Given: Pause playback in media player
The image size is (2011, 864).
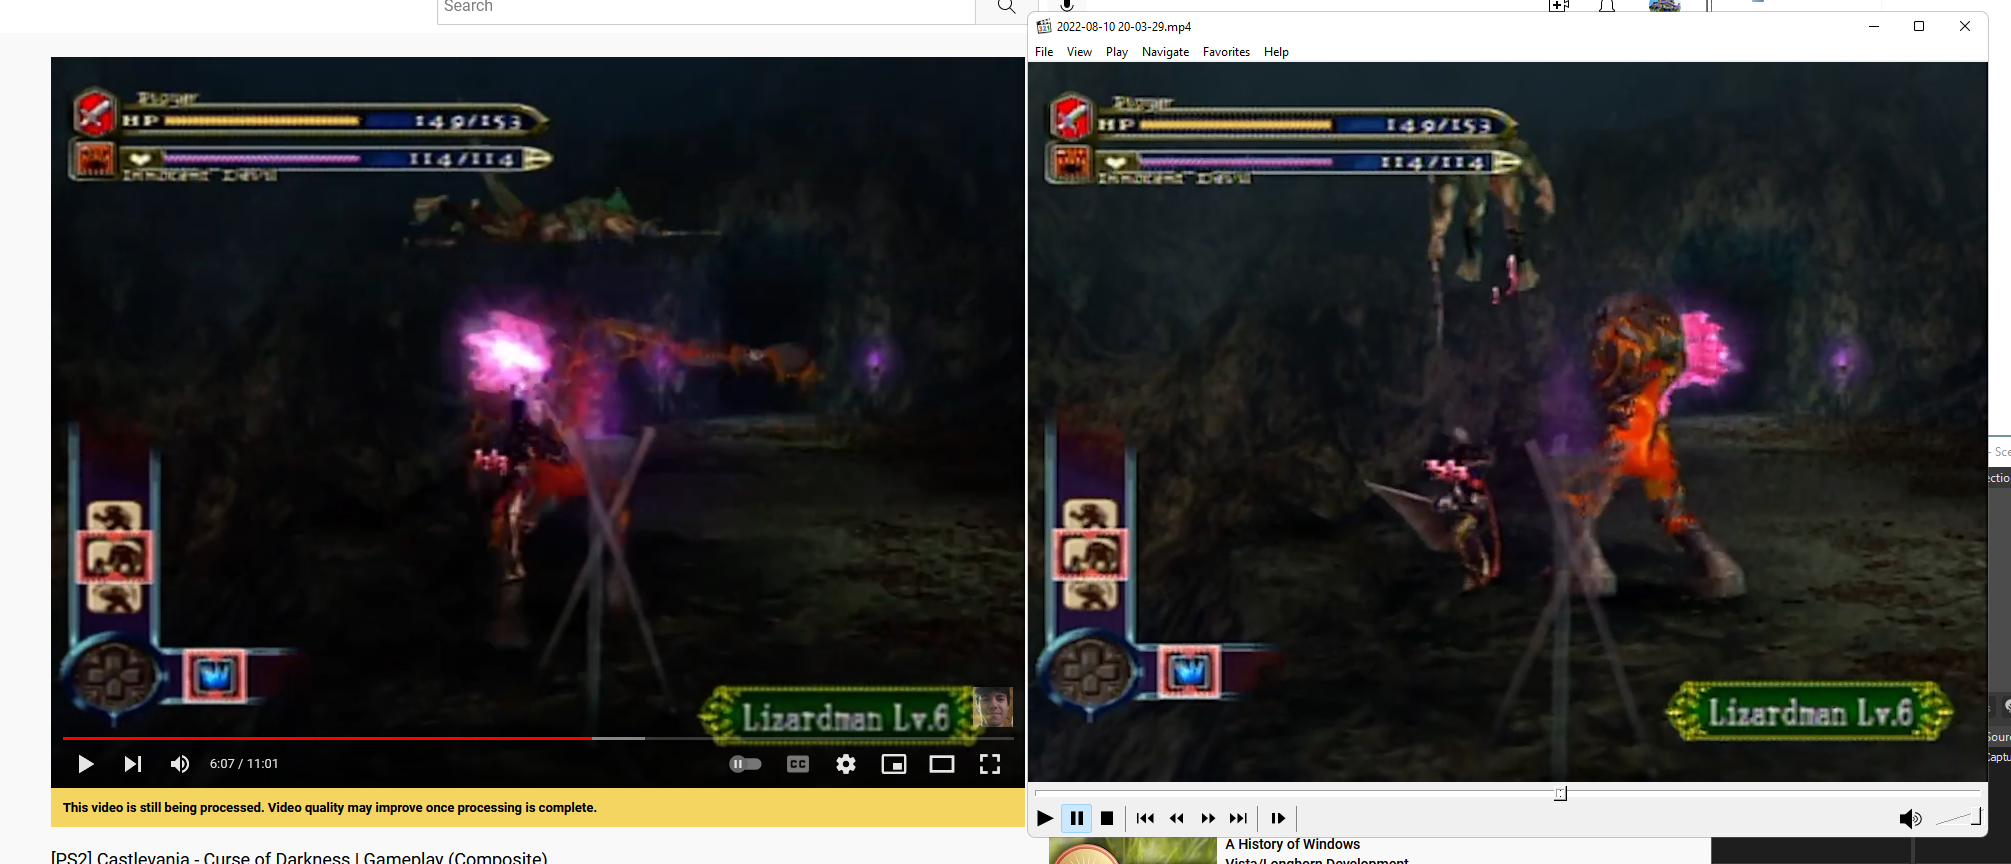Looking at the screenshot, I should tap(1076, 818).
